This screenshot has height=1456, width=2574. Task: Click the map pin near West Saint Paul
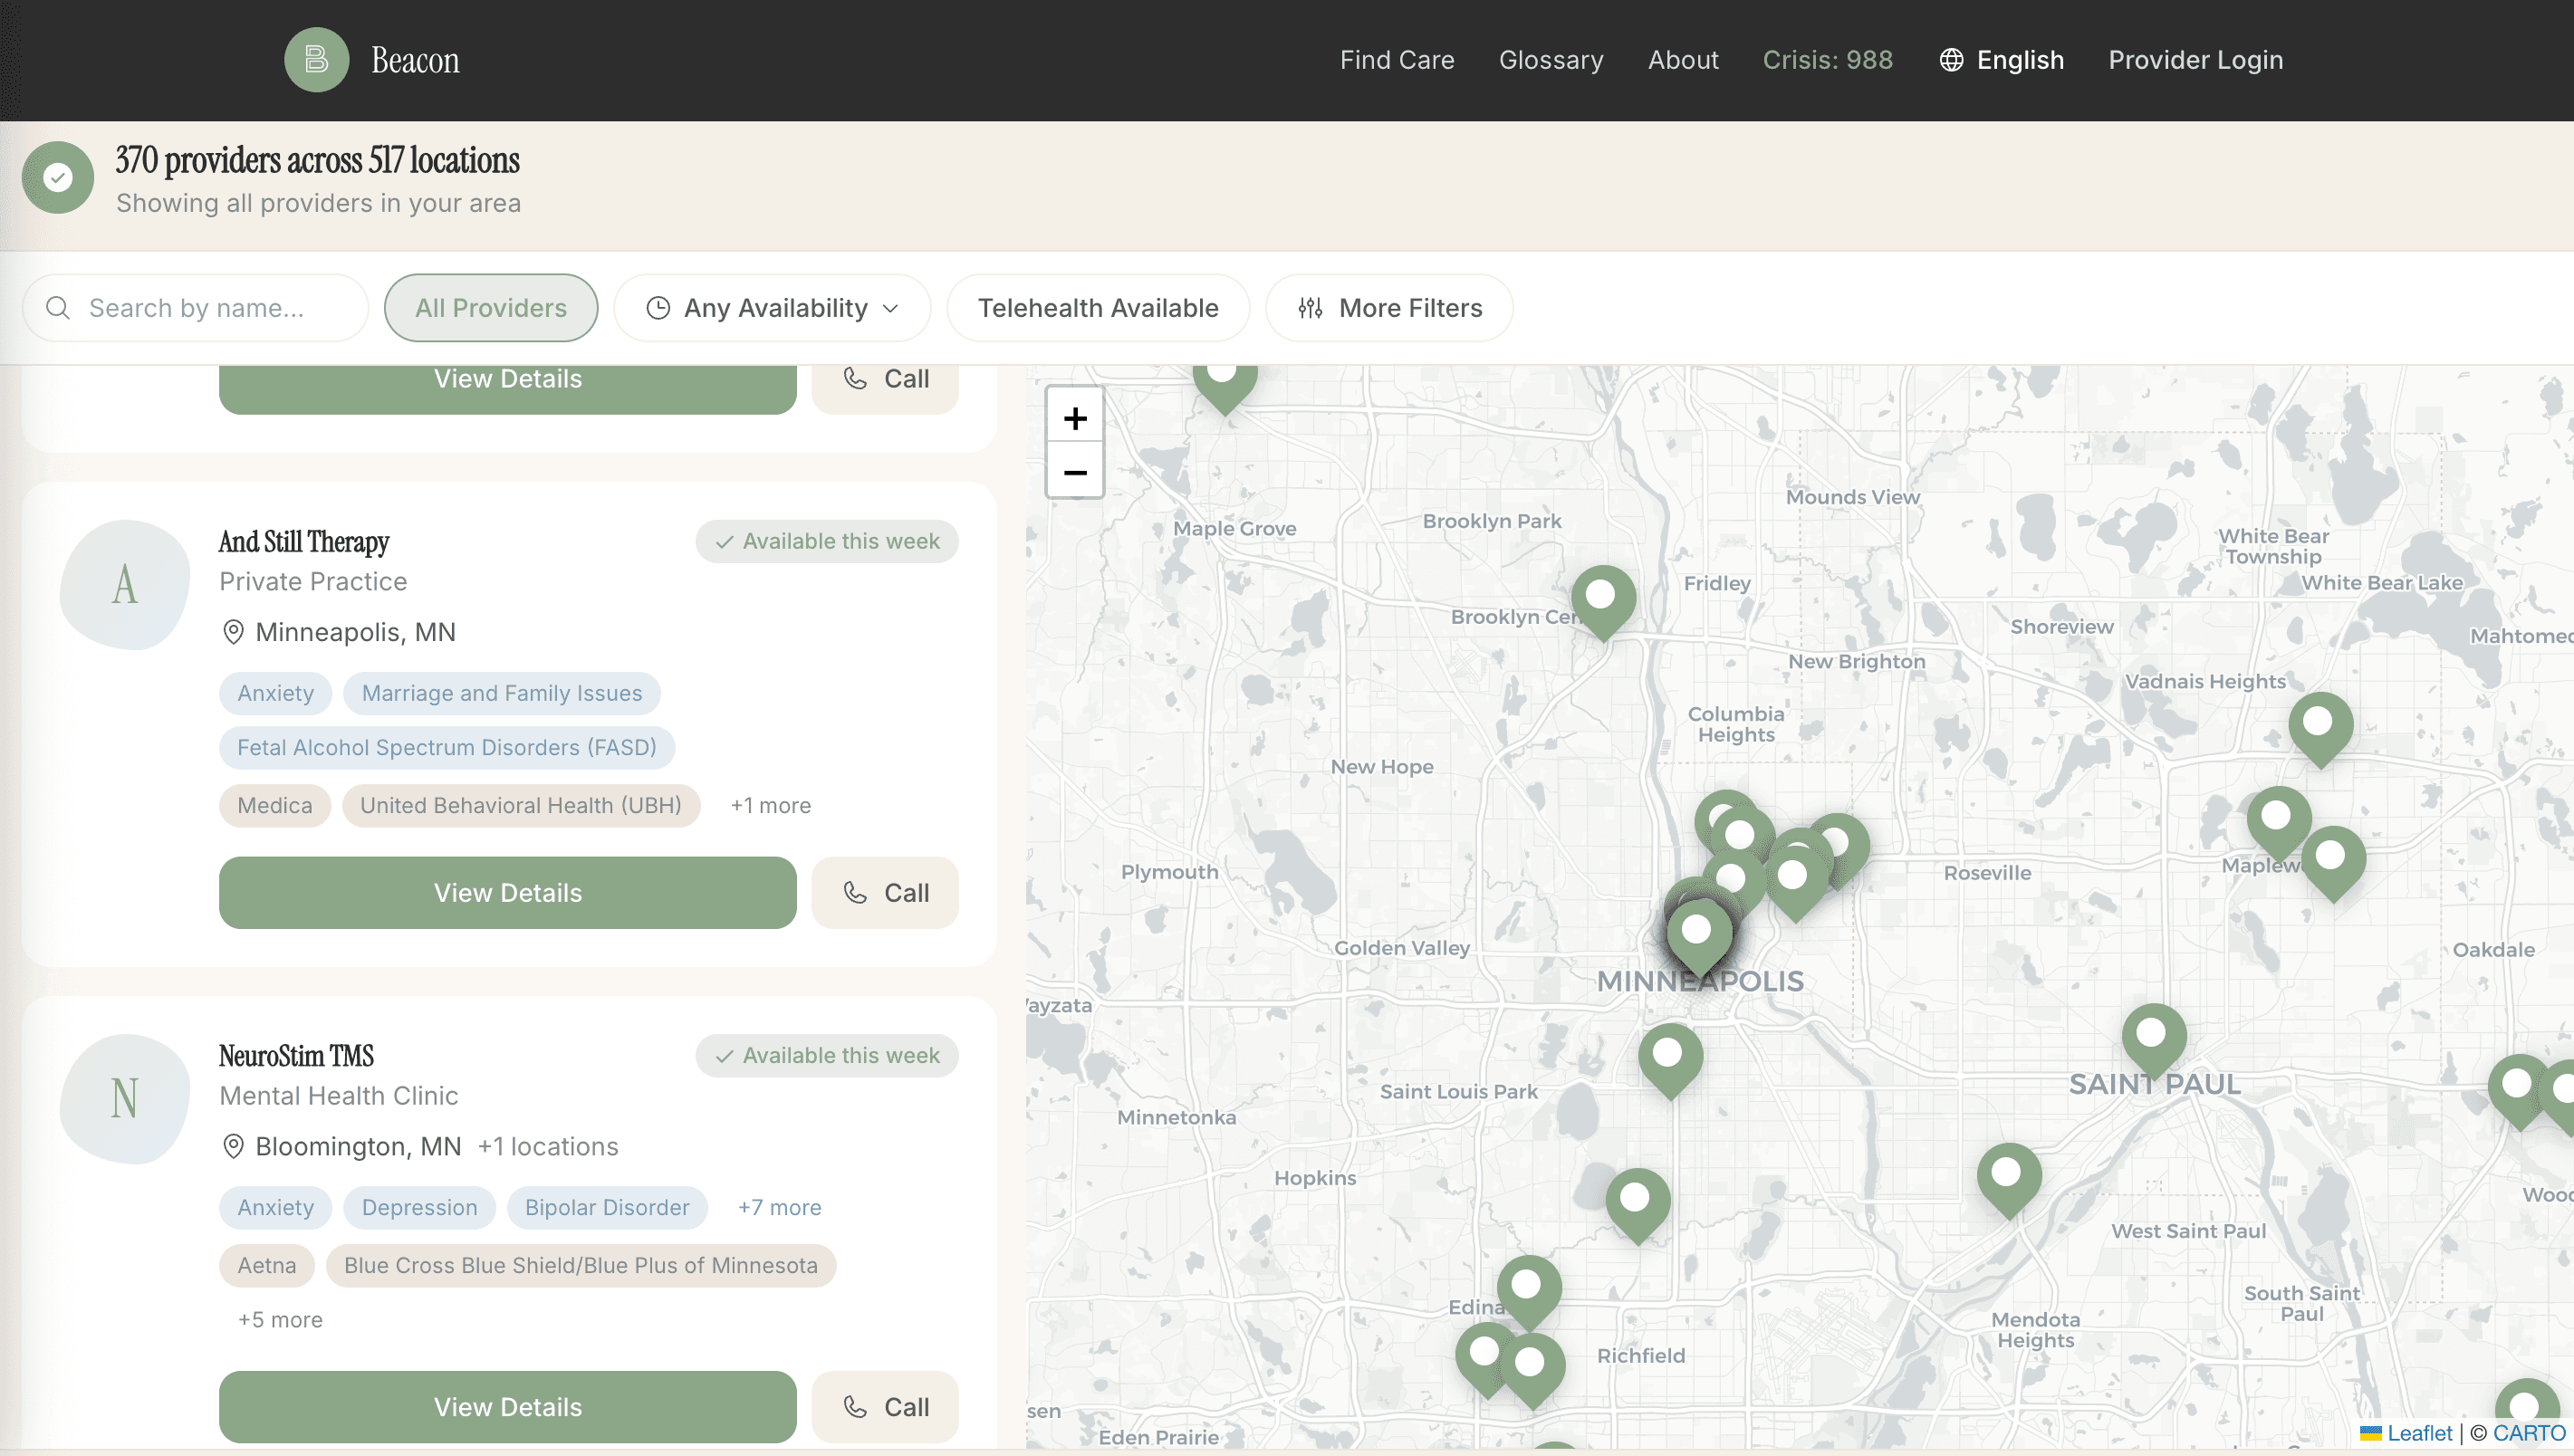click(x=2009, y=1177)
